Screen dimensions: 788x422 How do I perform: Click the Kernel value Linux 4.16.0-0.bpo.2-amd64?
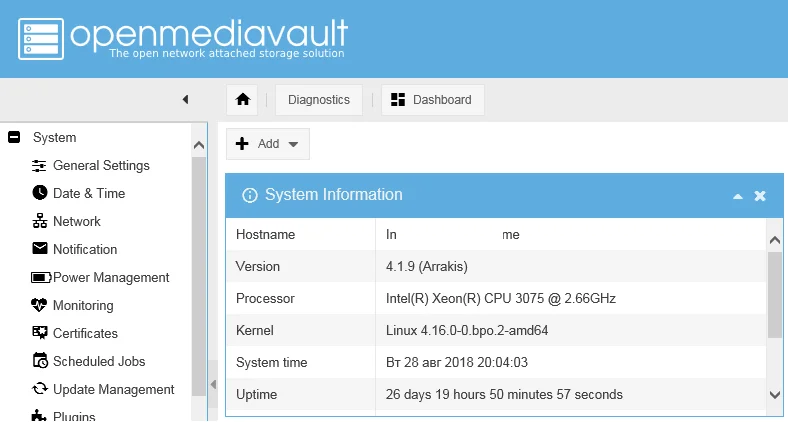tap(467, 331)
